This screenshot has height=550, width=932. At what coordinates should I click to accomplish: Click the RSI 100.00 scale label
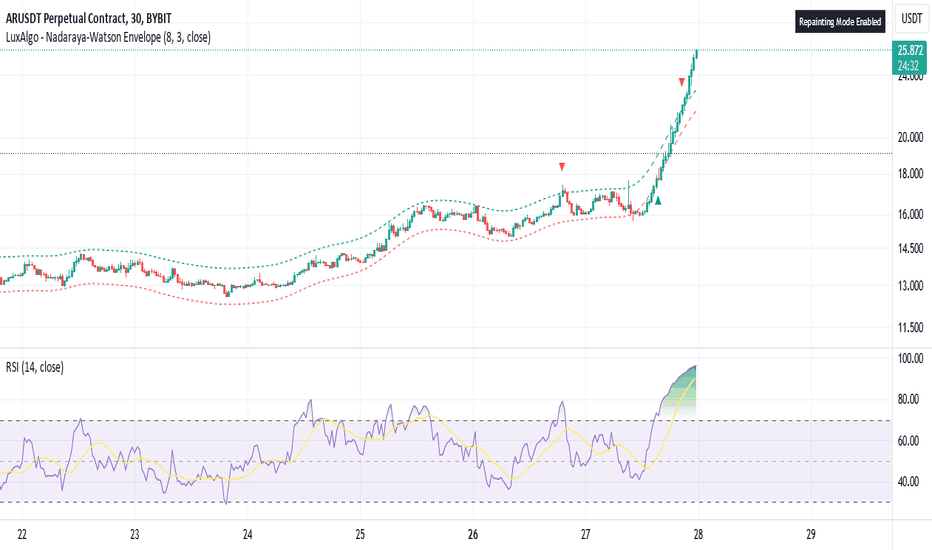tap(910, 359)
